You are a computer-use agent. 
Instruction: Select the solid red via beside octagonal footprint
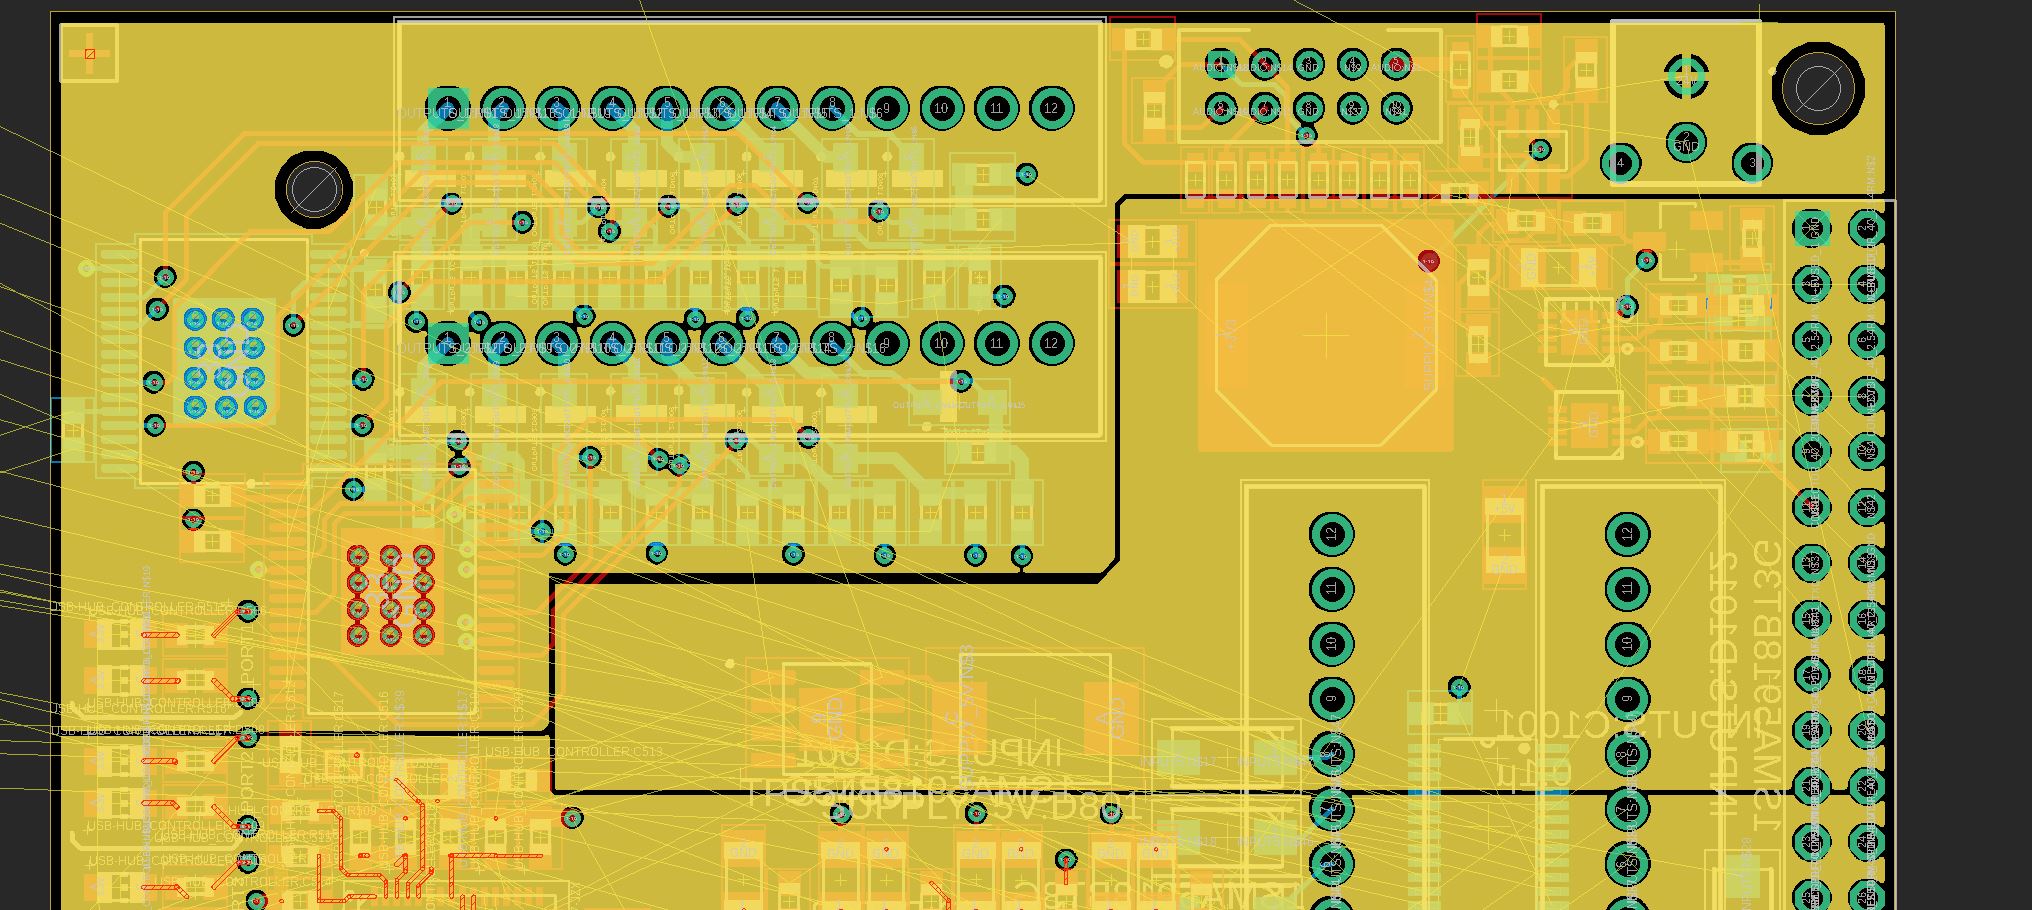pyautogui.click(x=1428, y=261)
